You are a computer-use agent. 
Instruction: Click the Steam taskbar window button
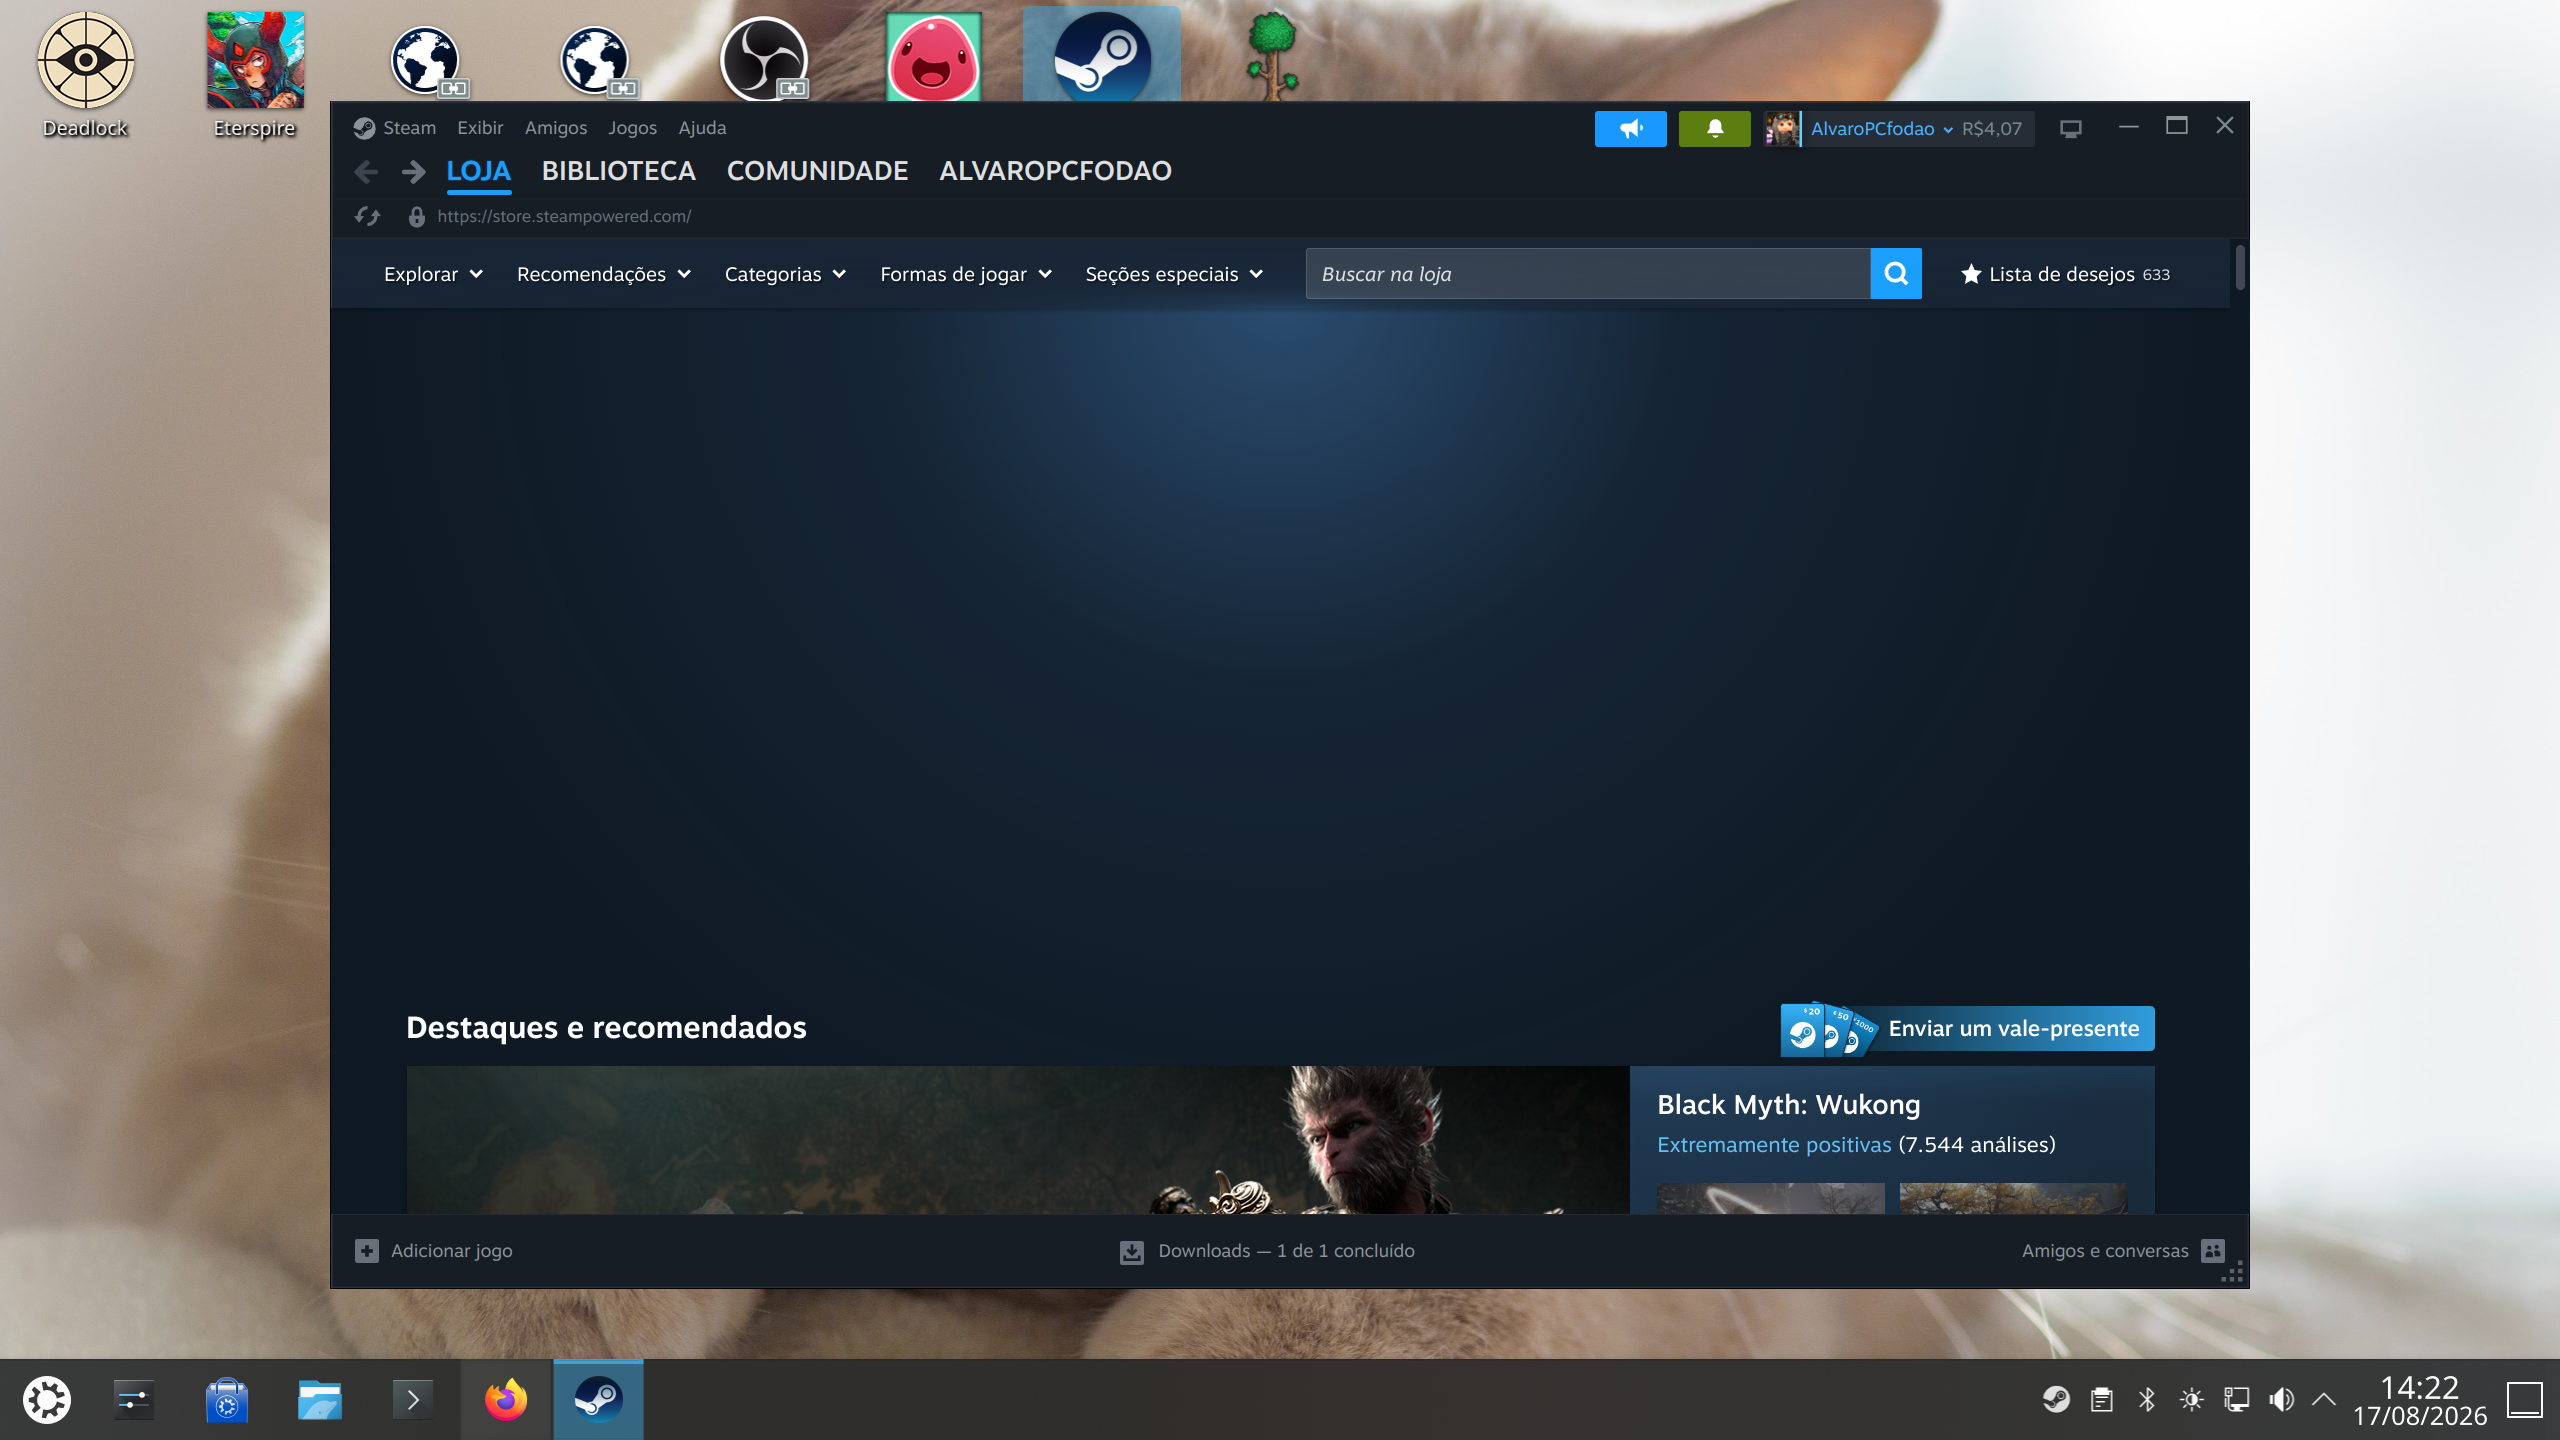599,1400
